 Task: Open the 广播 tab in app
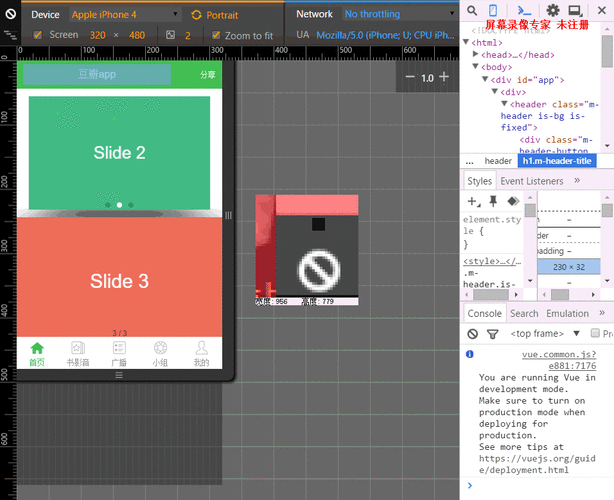119,348
